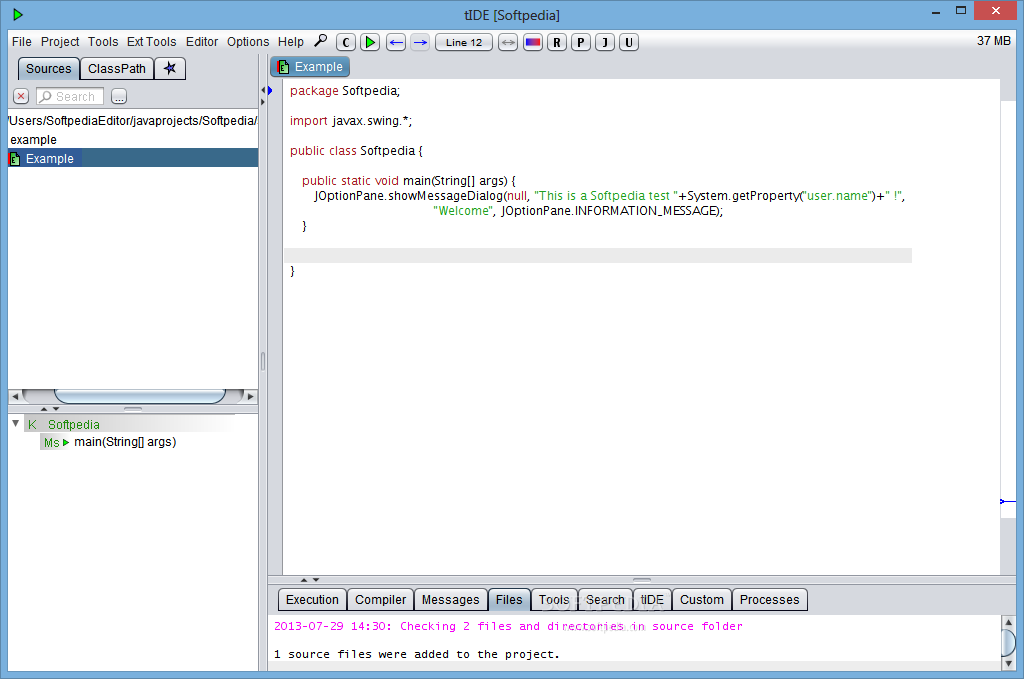Open the Compiler output tab
The width and height of the screenshot is (1024, 679).
380,599
